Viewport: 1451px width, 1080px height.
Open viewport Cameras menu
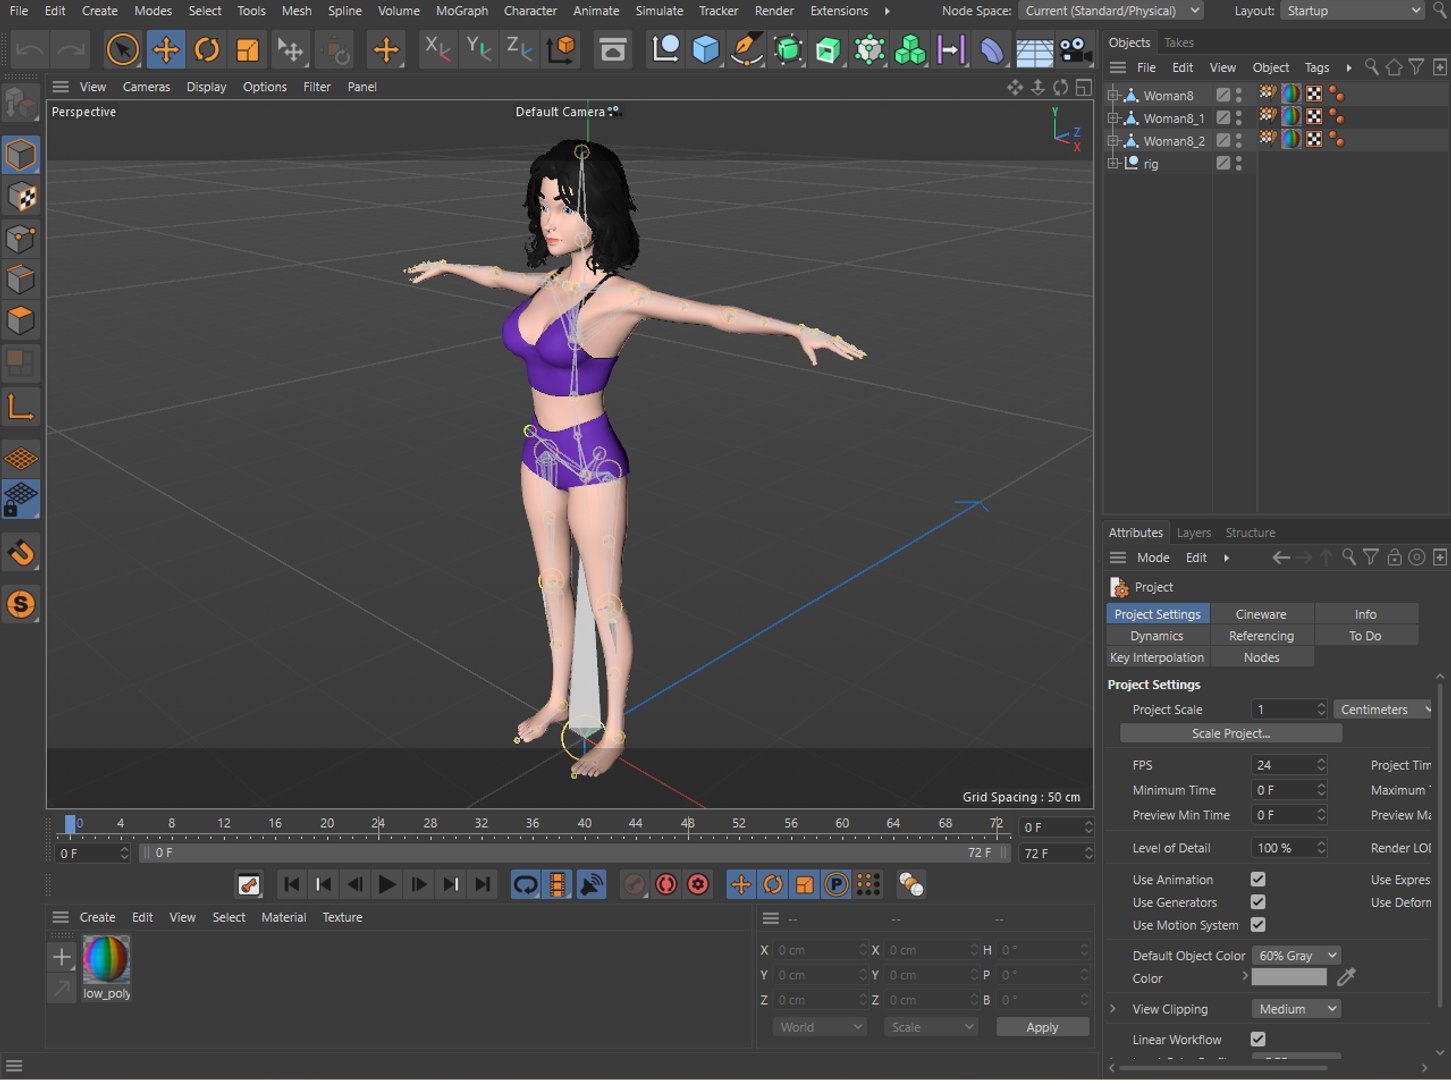146,87
